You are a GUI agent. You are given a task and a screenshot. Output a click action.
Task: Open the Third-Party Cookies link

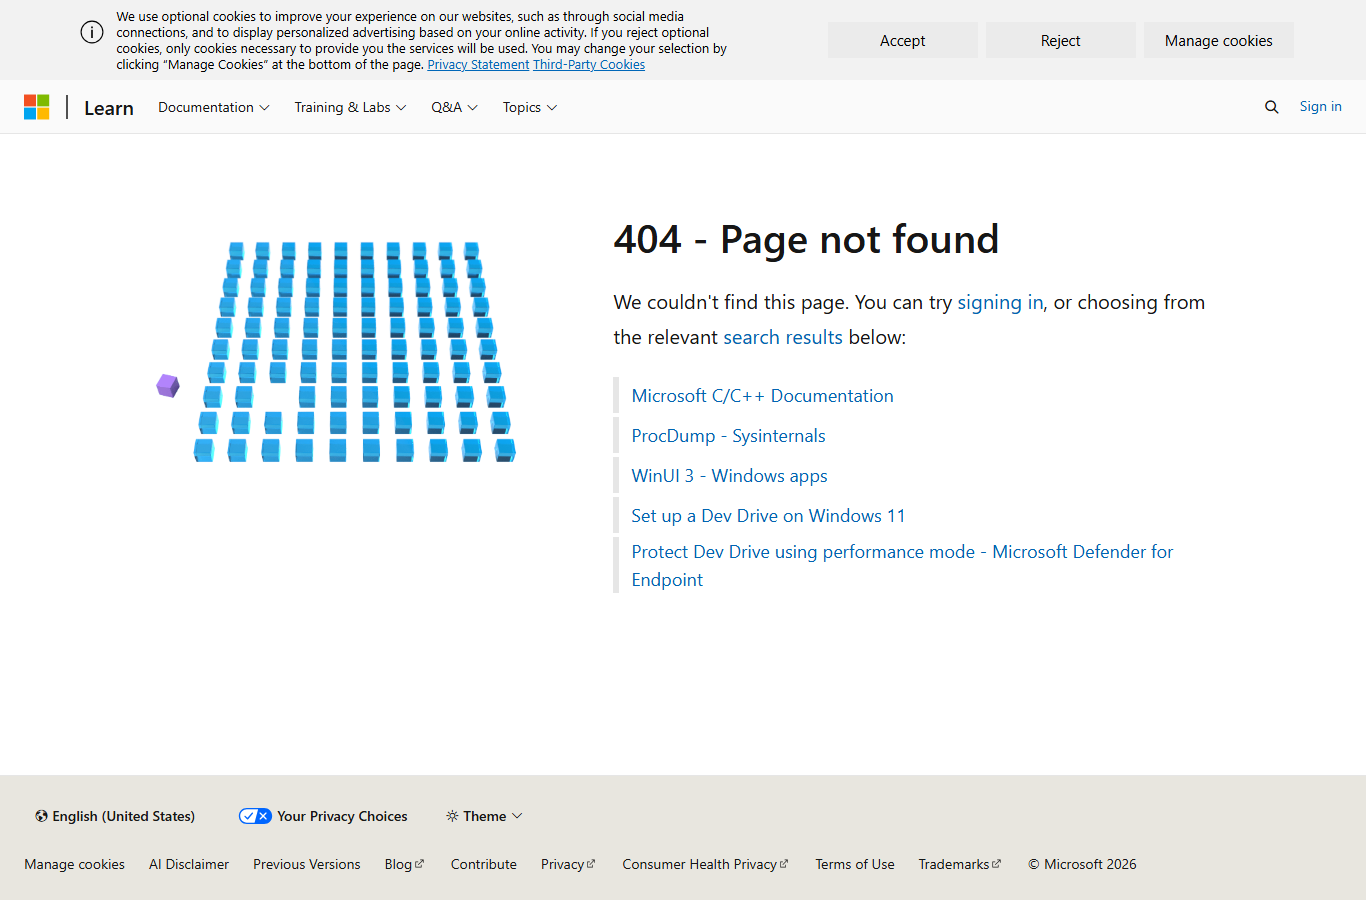pyautogui.click(x=589, y=65)
